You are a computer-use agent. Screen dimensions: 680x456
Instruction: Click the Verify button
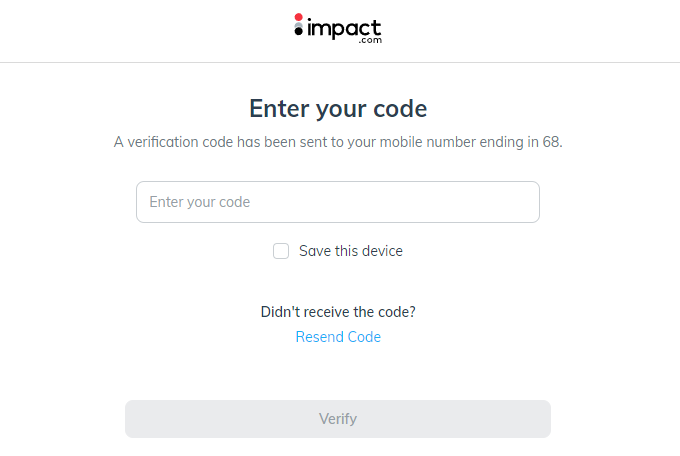(x=338, y=419)
